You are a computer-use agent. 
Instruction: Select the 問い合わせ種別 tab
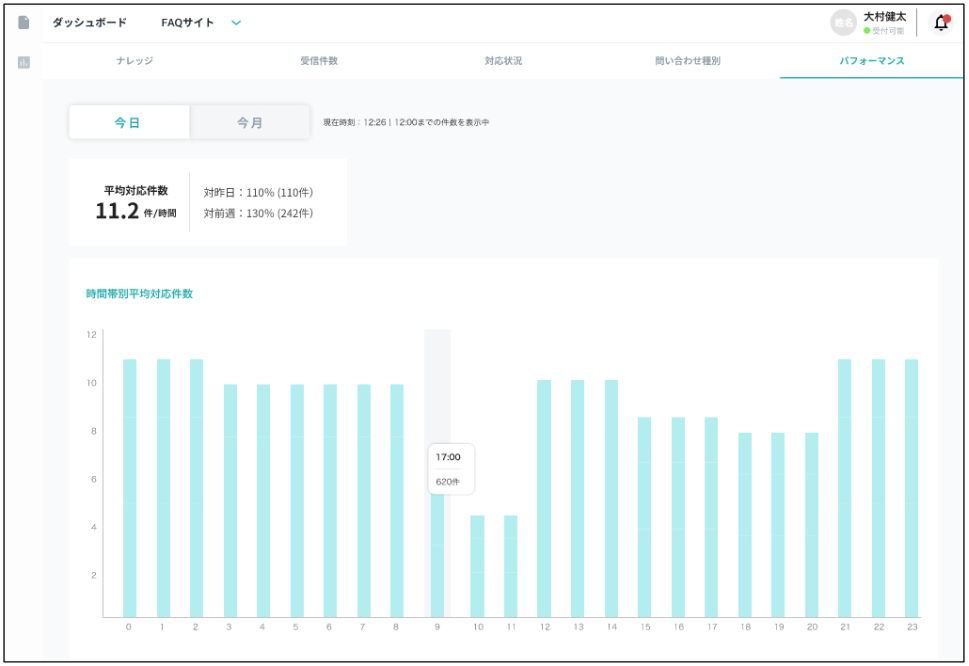[687, 61]
